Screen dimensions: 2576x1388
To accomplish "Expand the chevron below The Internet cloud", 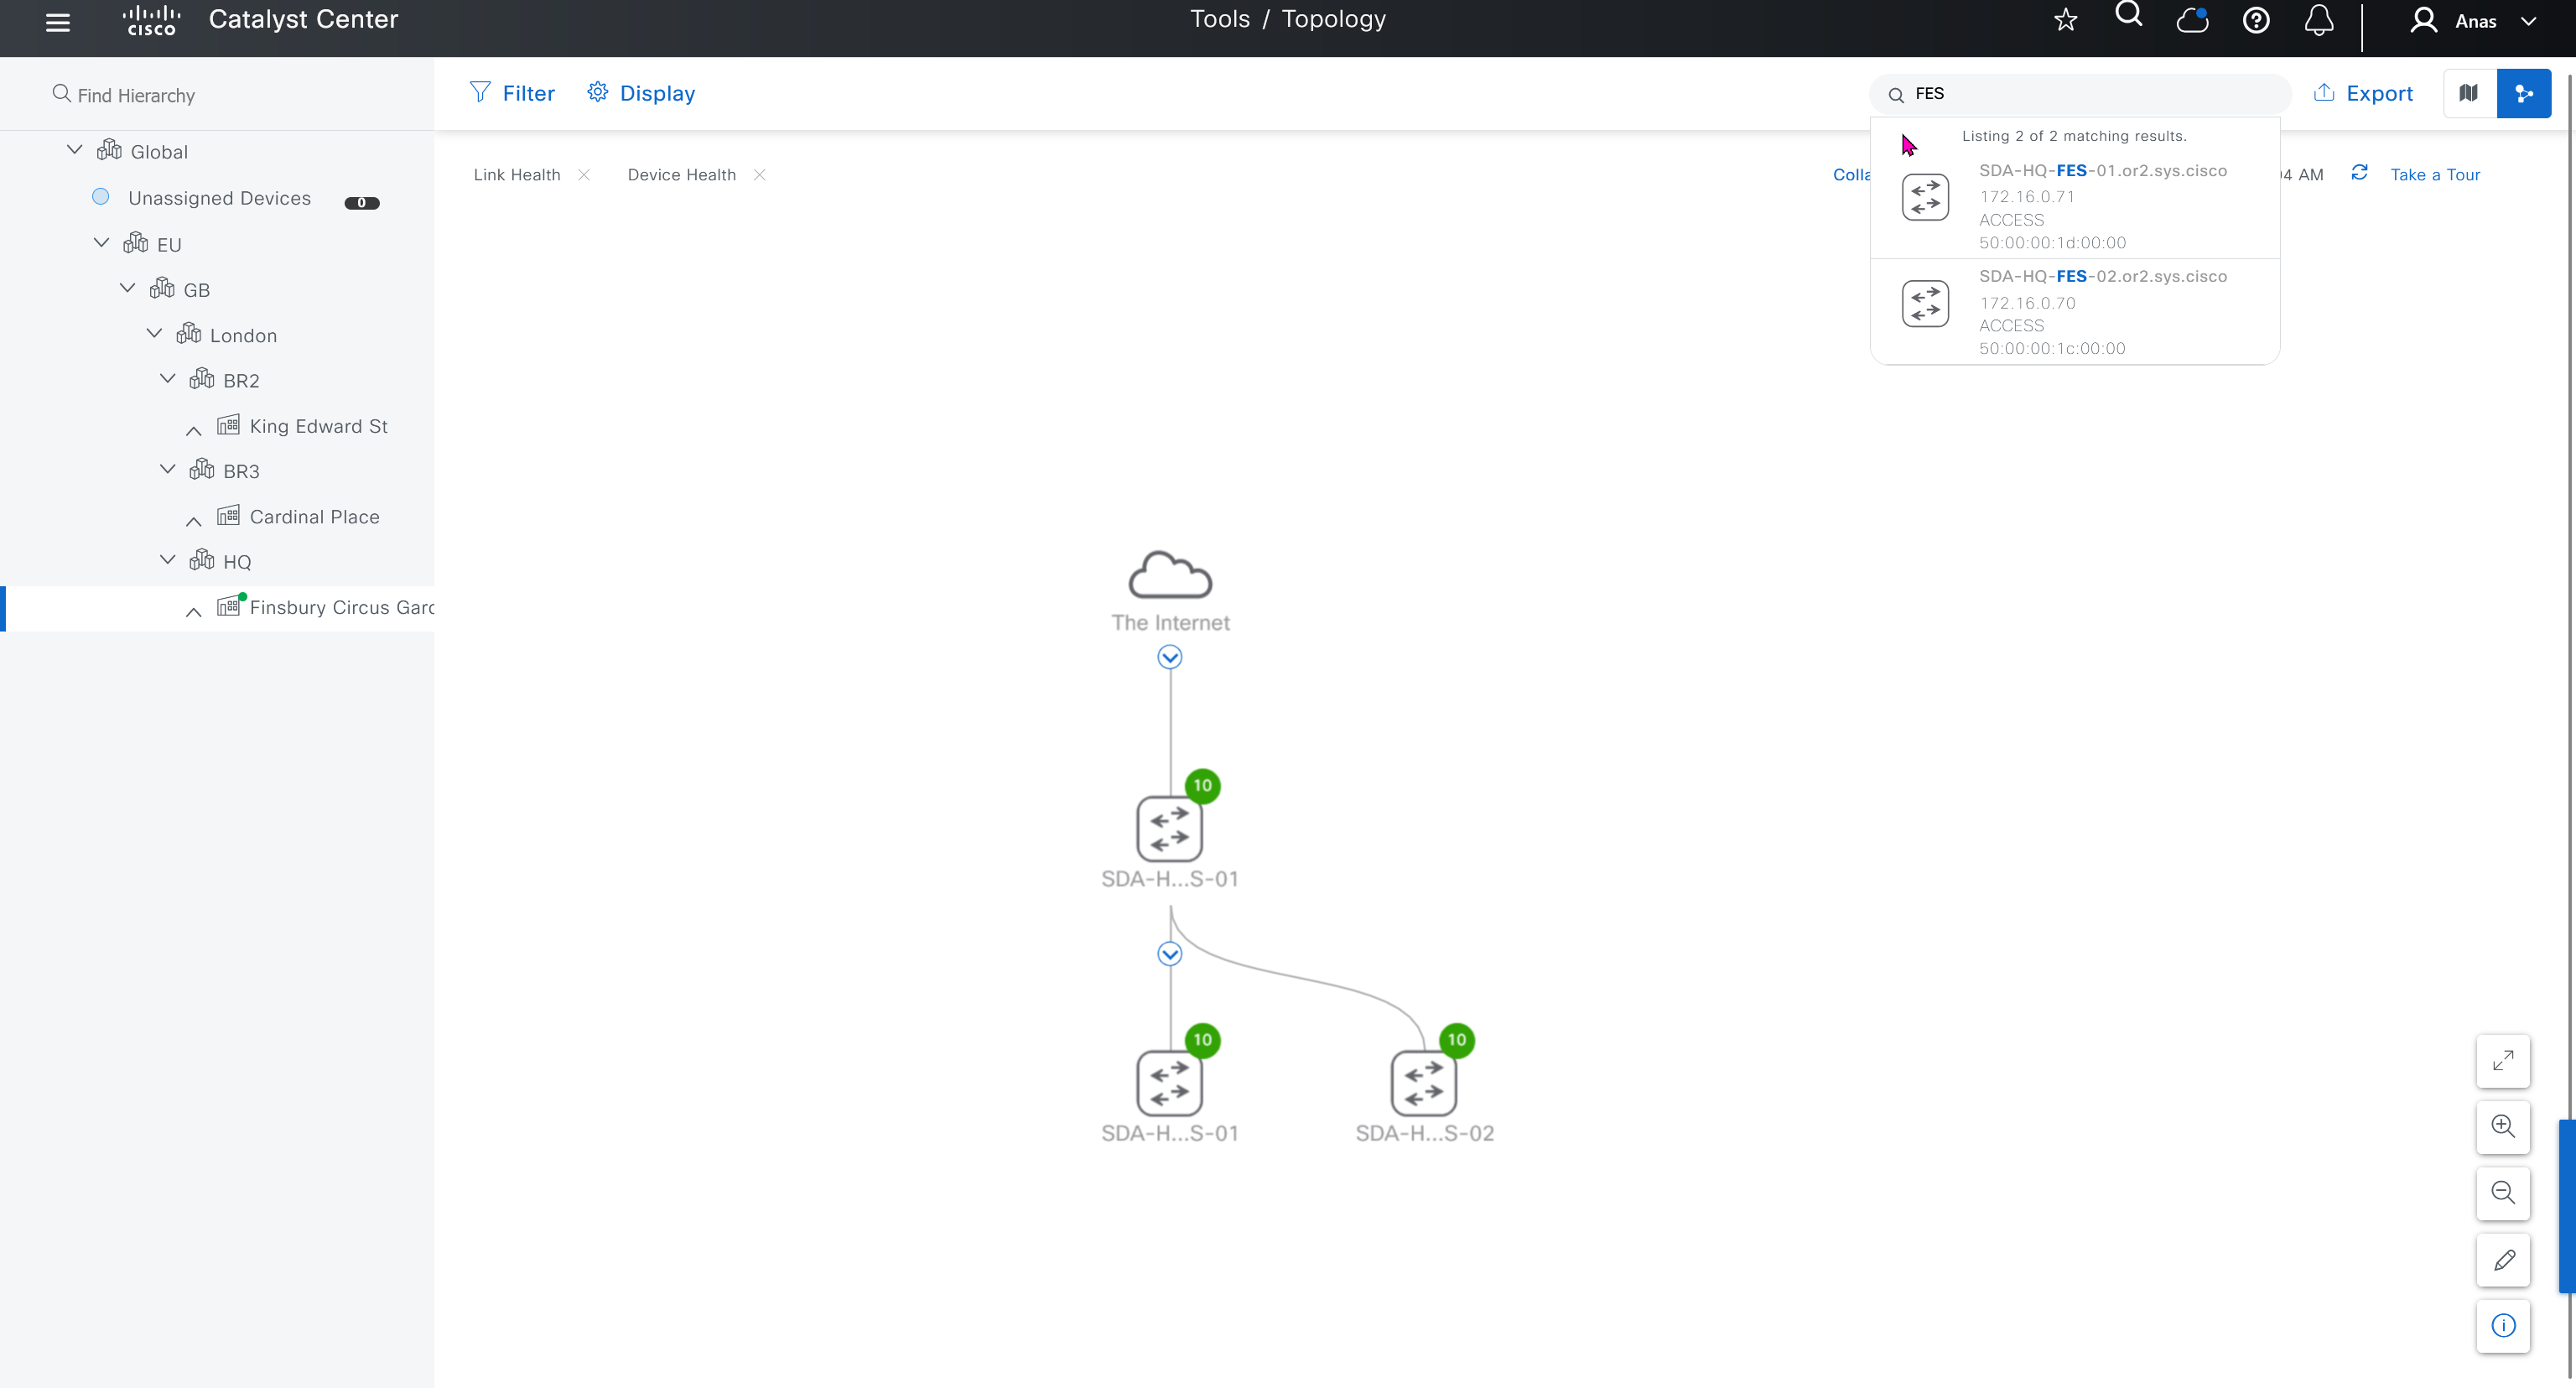I will tap(1170, 657).
